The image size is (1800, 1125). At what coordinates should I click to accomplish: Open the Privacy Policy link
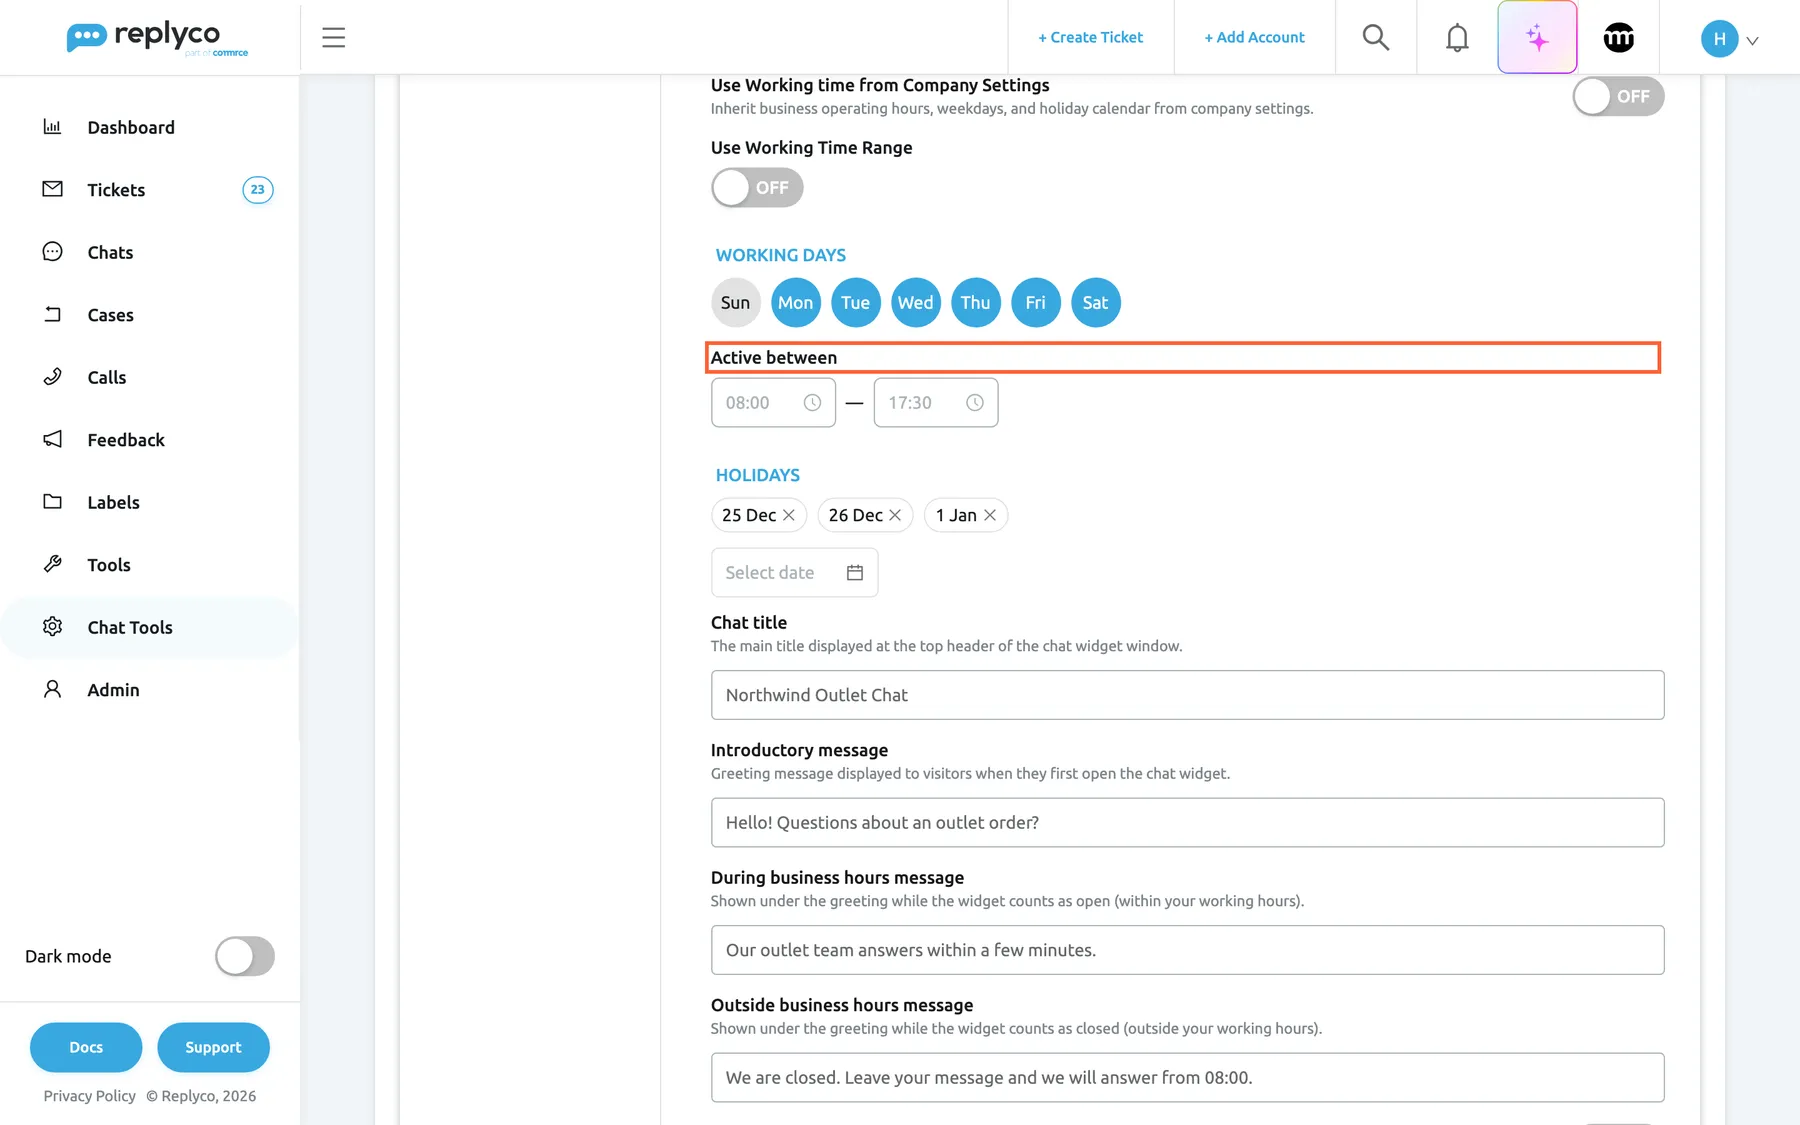pos(89,1096)
